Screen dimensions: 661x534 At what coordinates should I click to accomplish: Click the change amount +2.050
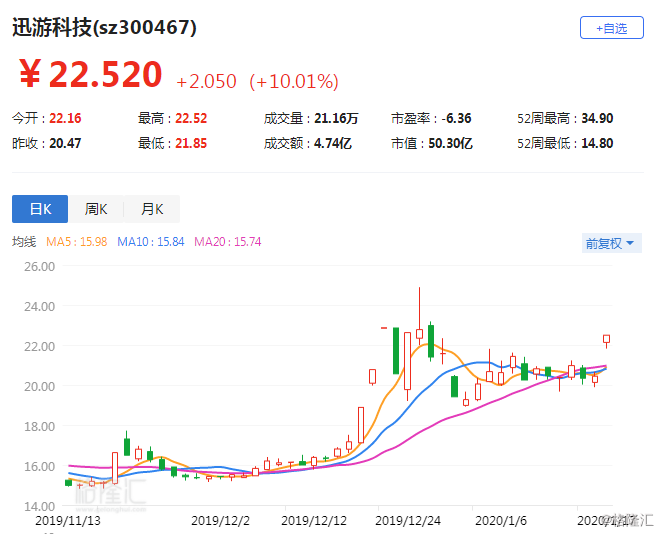click(206, 81)
